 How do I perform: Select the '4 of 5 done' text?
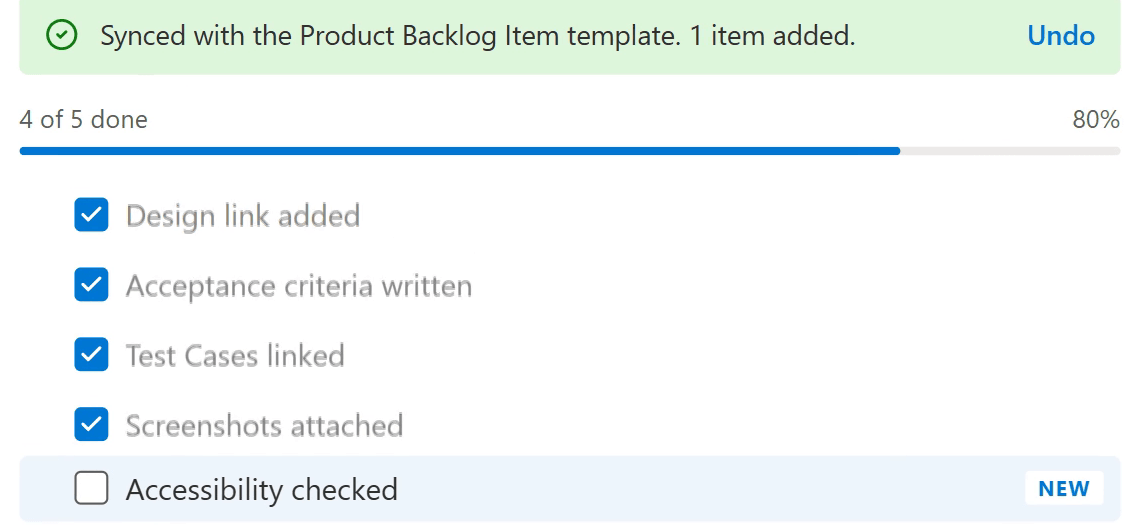point(84,119)
